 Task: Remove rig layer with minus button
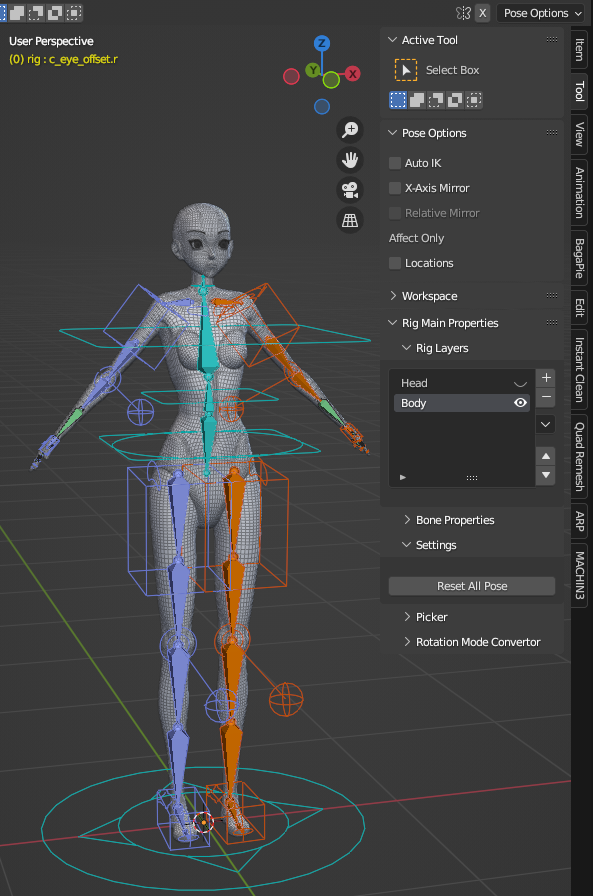tap(546, 397)
